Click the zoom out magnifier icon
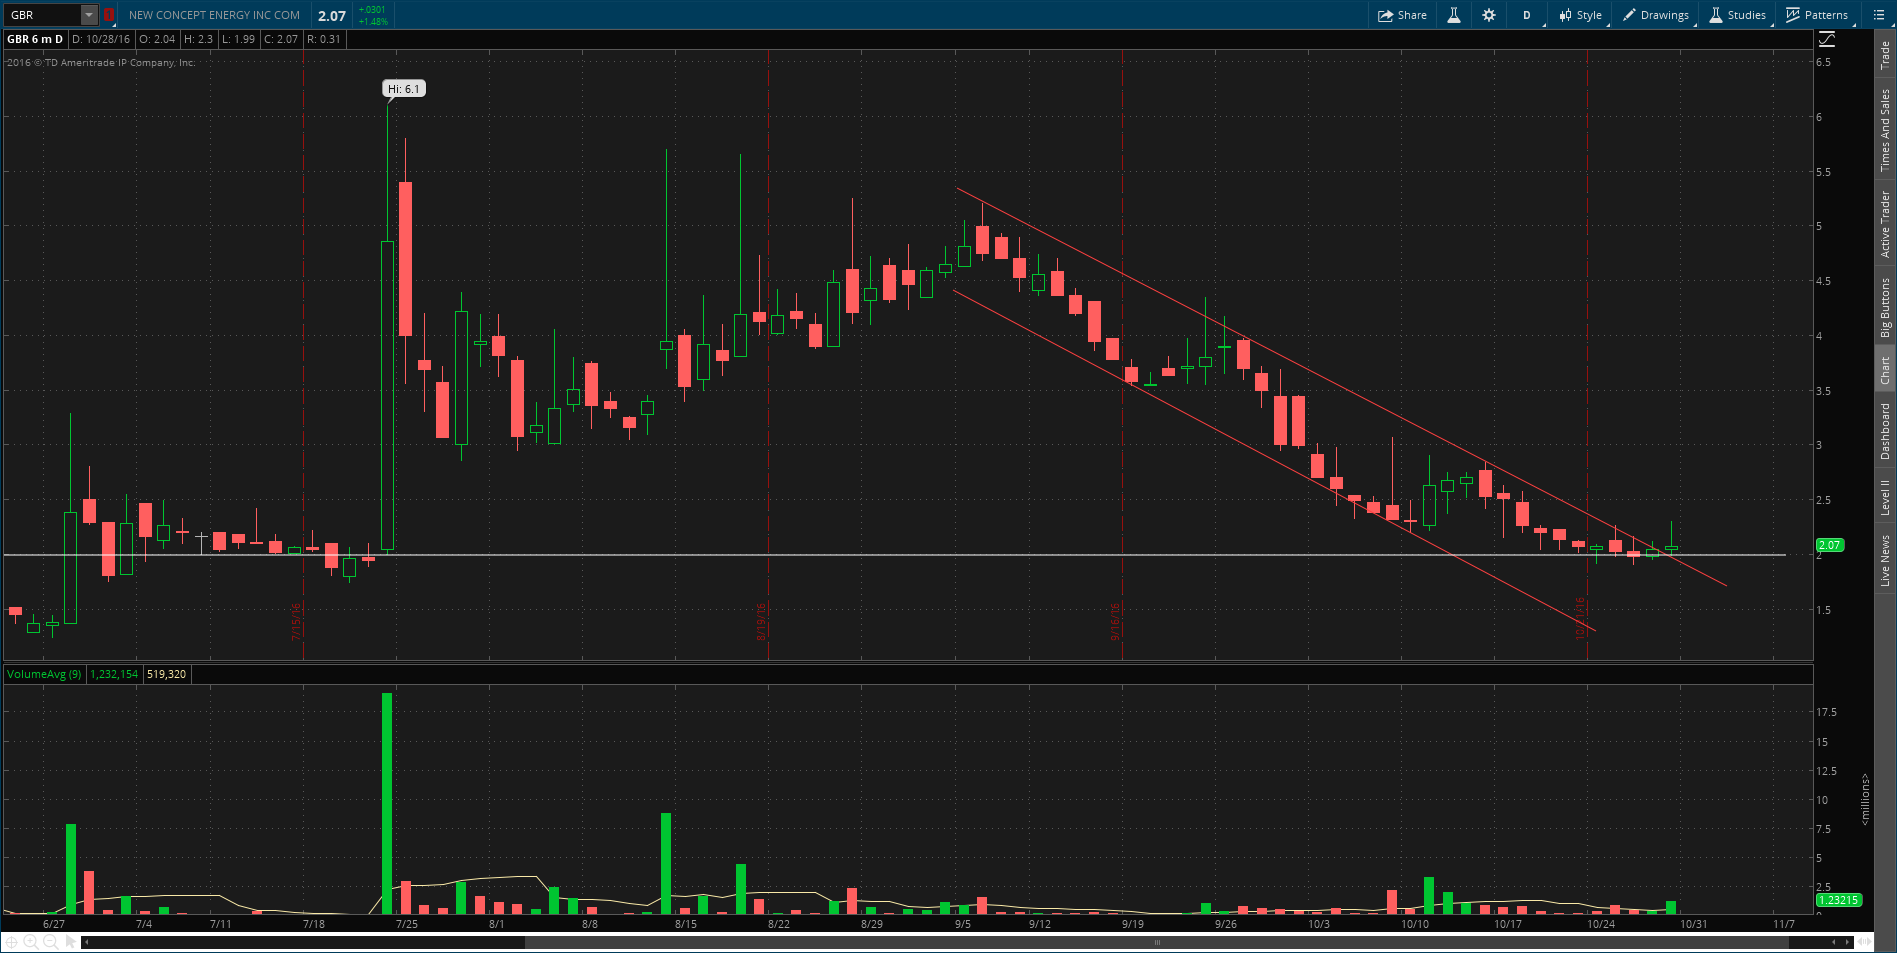The width and height of the screenshot is (1897, 953). 50,942
